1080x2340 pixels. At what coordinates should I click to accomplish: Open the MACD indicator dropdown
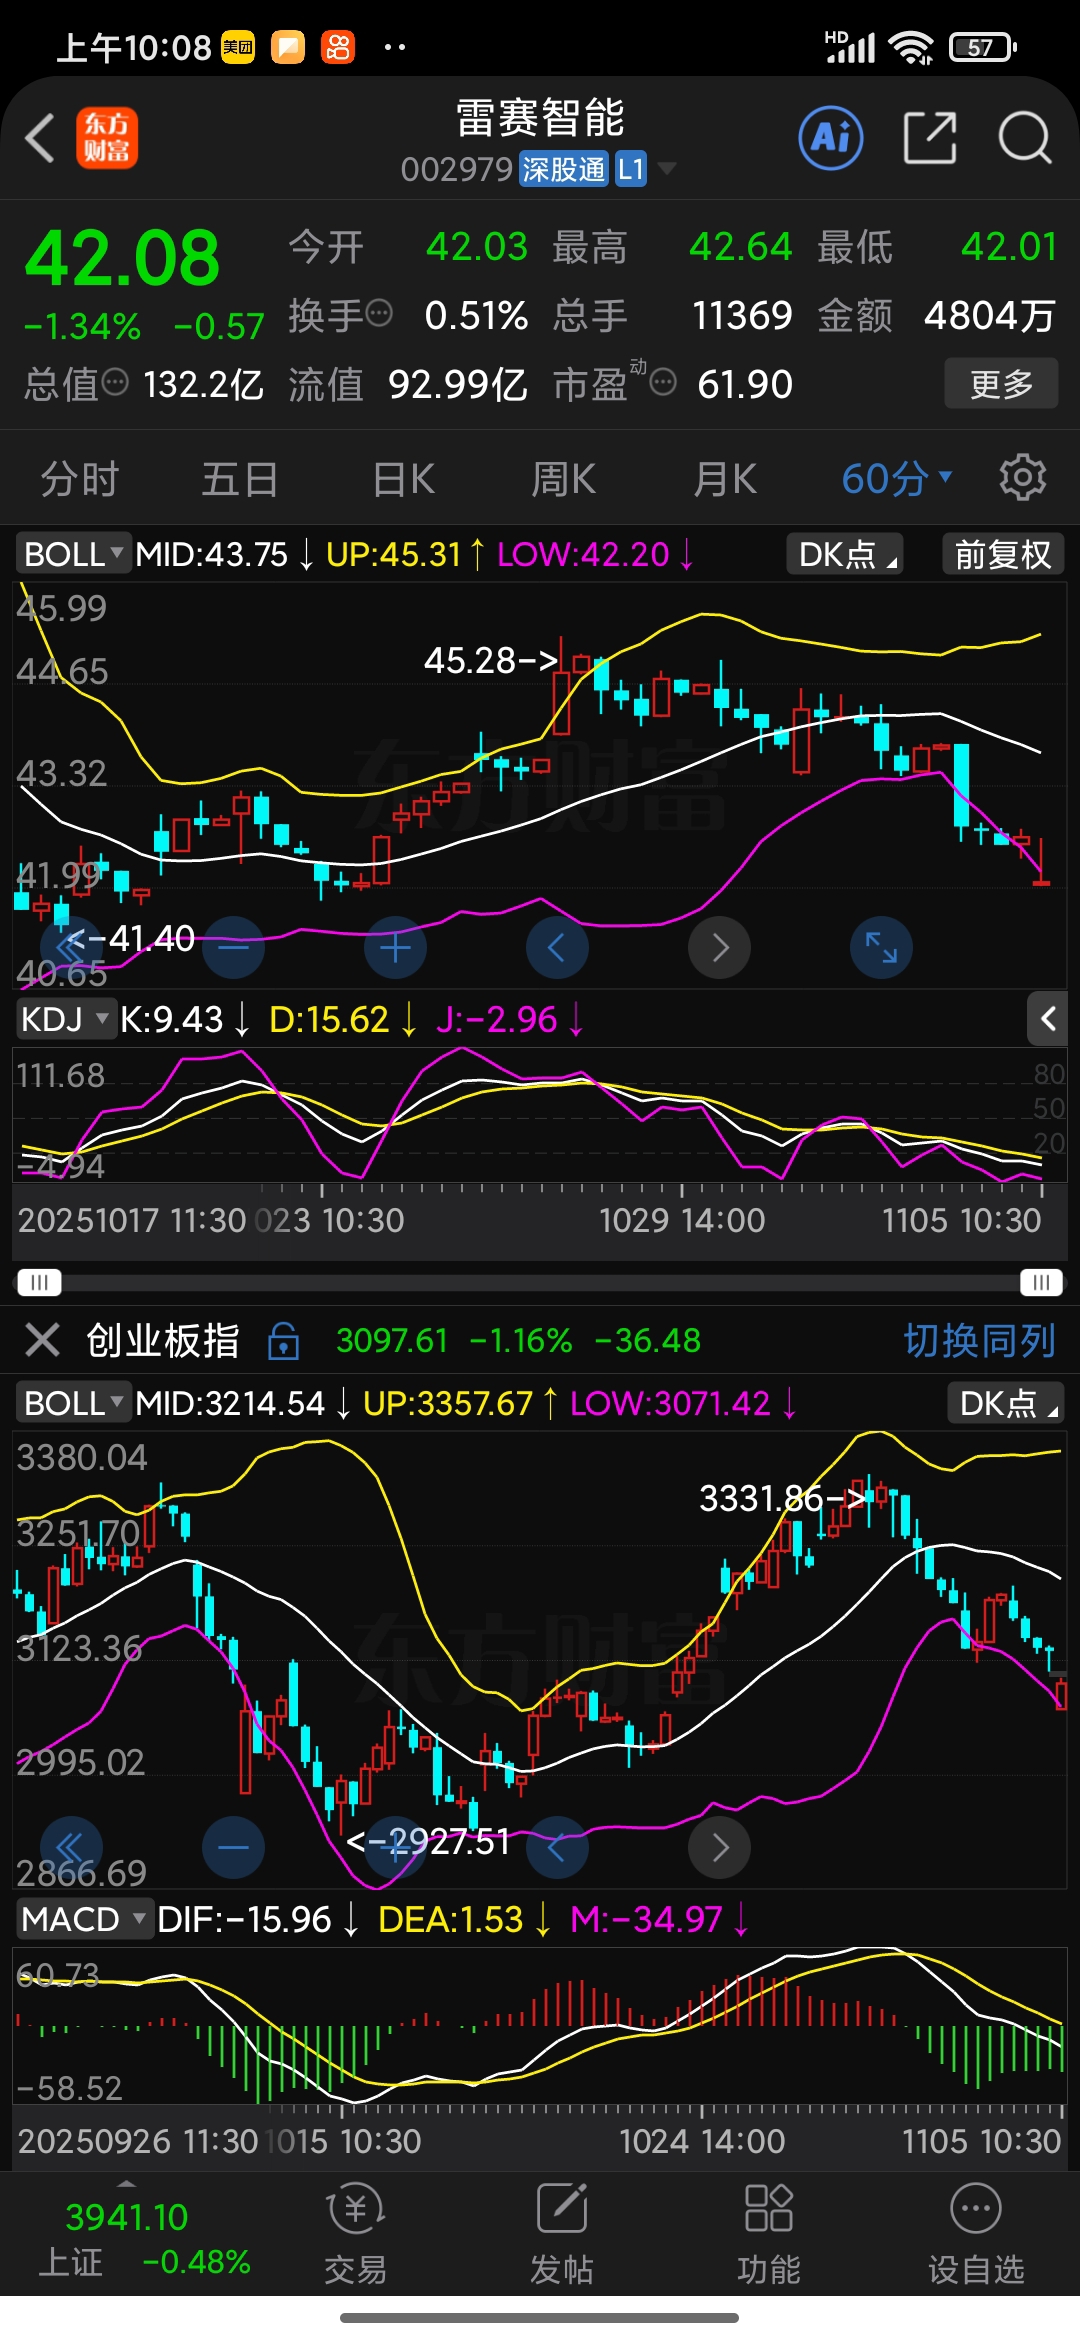pyautogui.click(x=84, y=1919)
